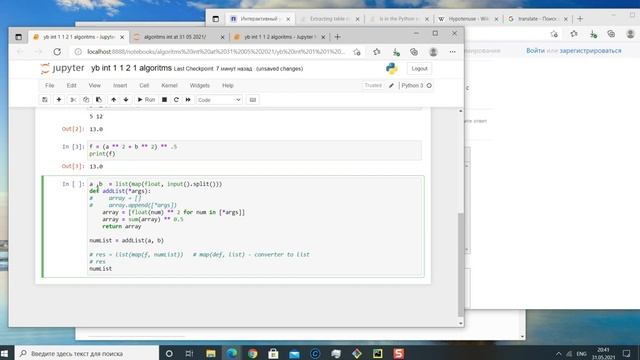Screen dimensions: 640x360
Task: Switch to Hypotenuse Wikipedia tab in back browser
Action: [469, 19]
